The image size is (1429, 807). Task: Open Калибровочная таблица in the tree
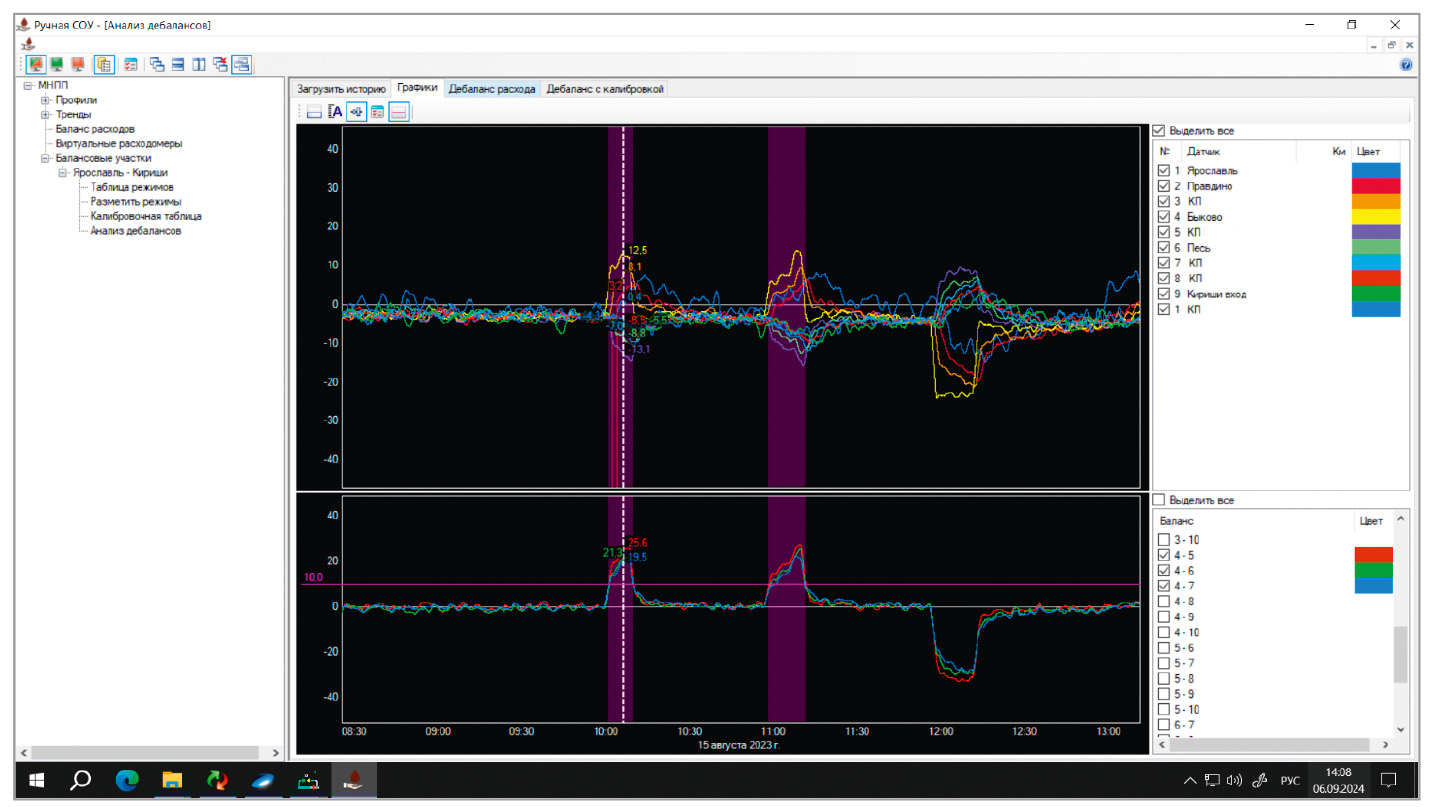coord(145,216)
